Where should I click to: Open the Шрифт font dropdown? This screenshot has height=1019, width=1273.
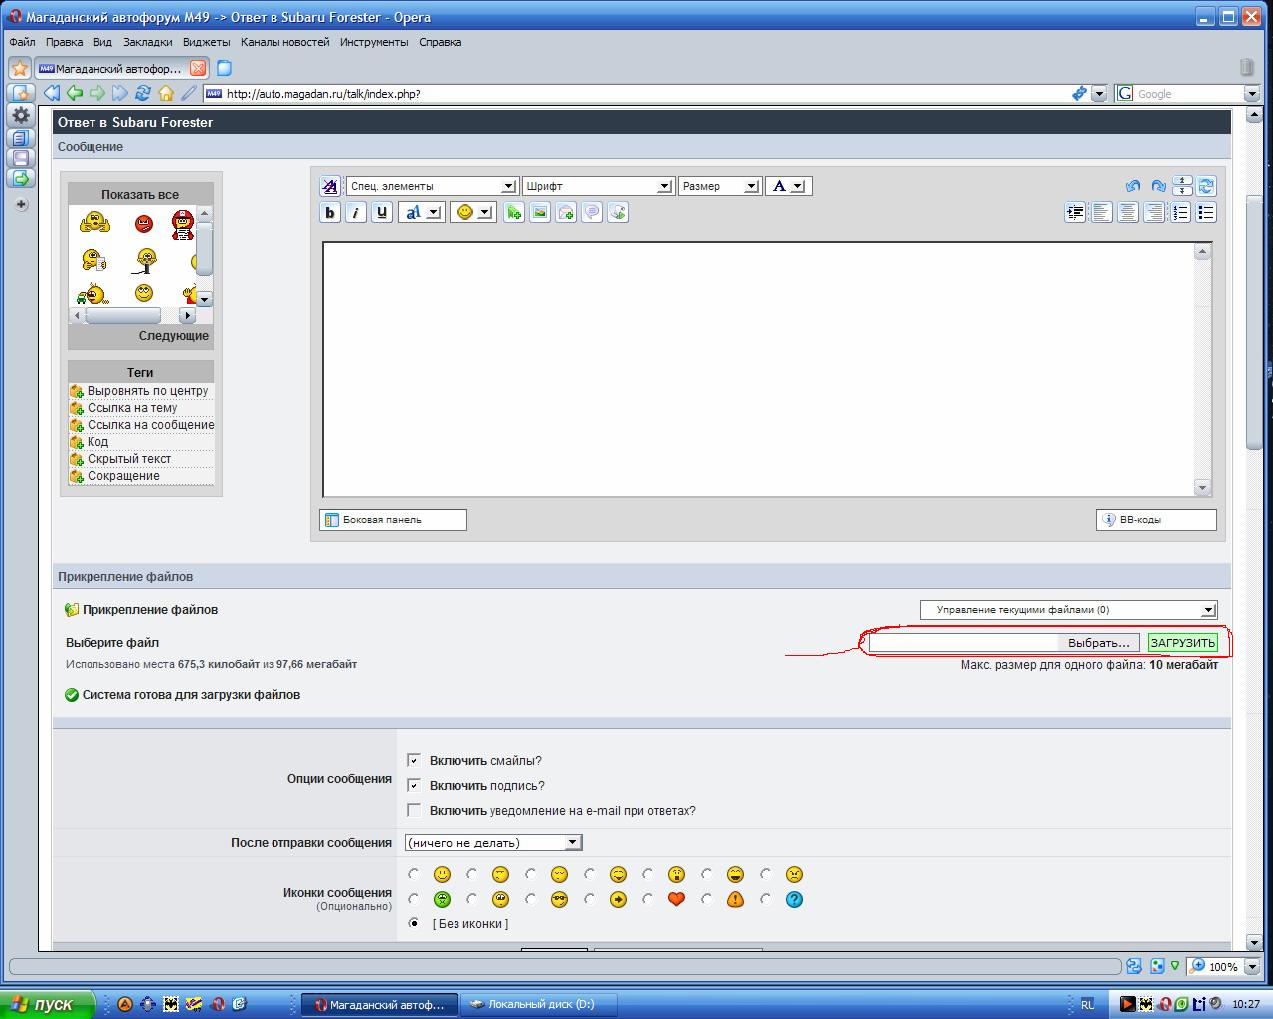point(597,186)
